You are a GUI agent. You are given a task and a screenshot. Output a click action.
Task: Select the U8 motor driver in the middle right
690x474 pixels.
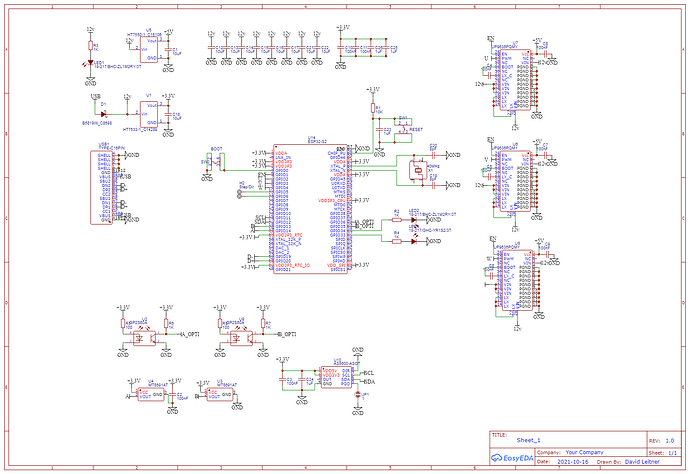click(x=515, y=181)
